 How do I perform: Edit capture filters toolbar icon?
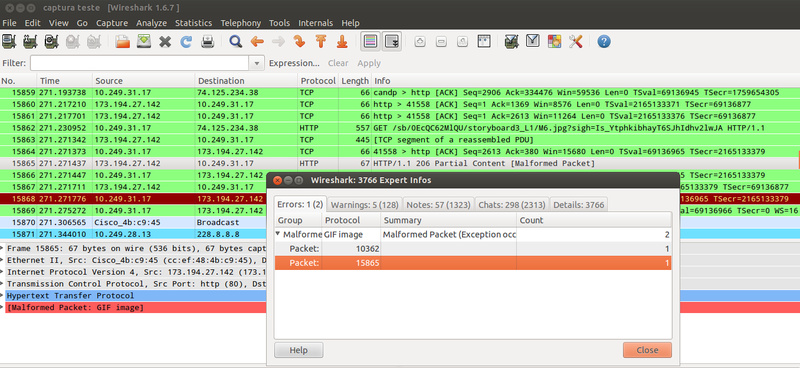[x=512, y=41]
